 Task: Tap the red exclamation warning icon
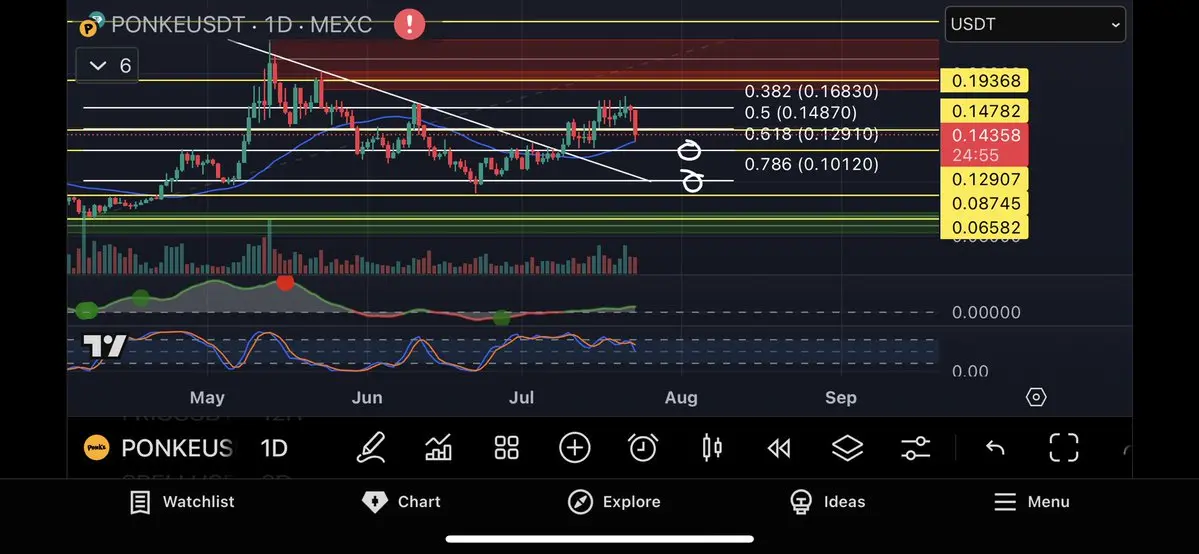(x=409, y=24)
